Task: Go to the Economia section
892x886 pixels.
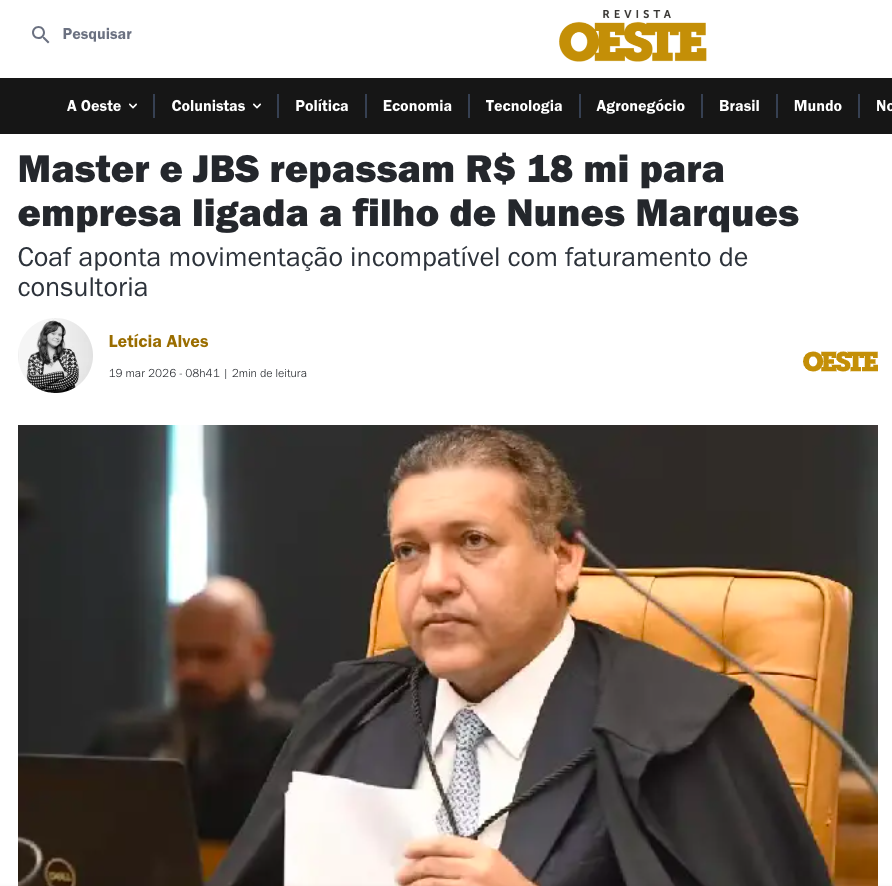Action: [x=417, y=106]
